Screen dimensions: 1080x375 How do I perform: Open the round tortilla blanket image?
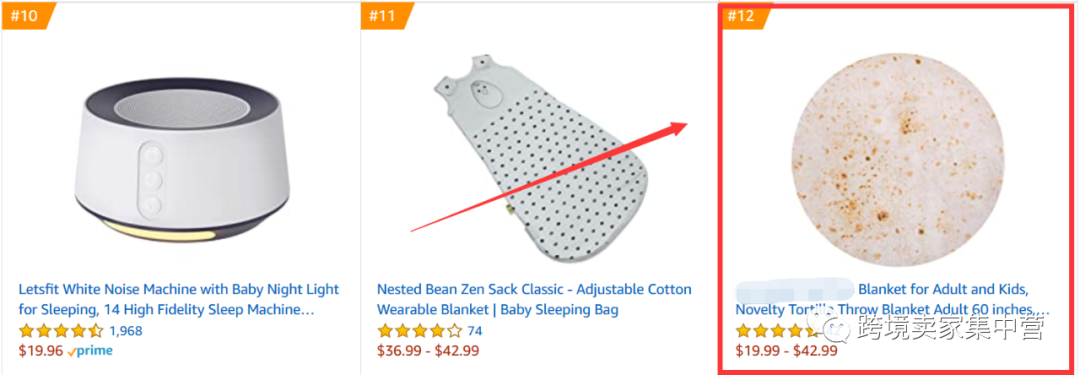click(896, 161)
